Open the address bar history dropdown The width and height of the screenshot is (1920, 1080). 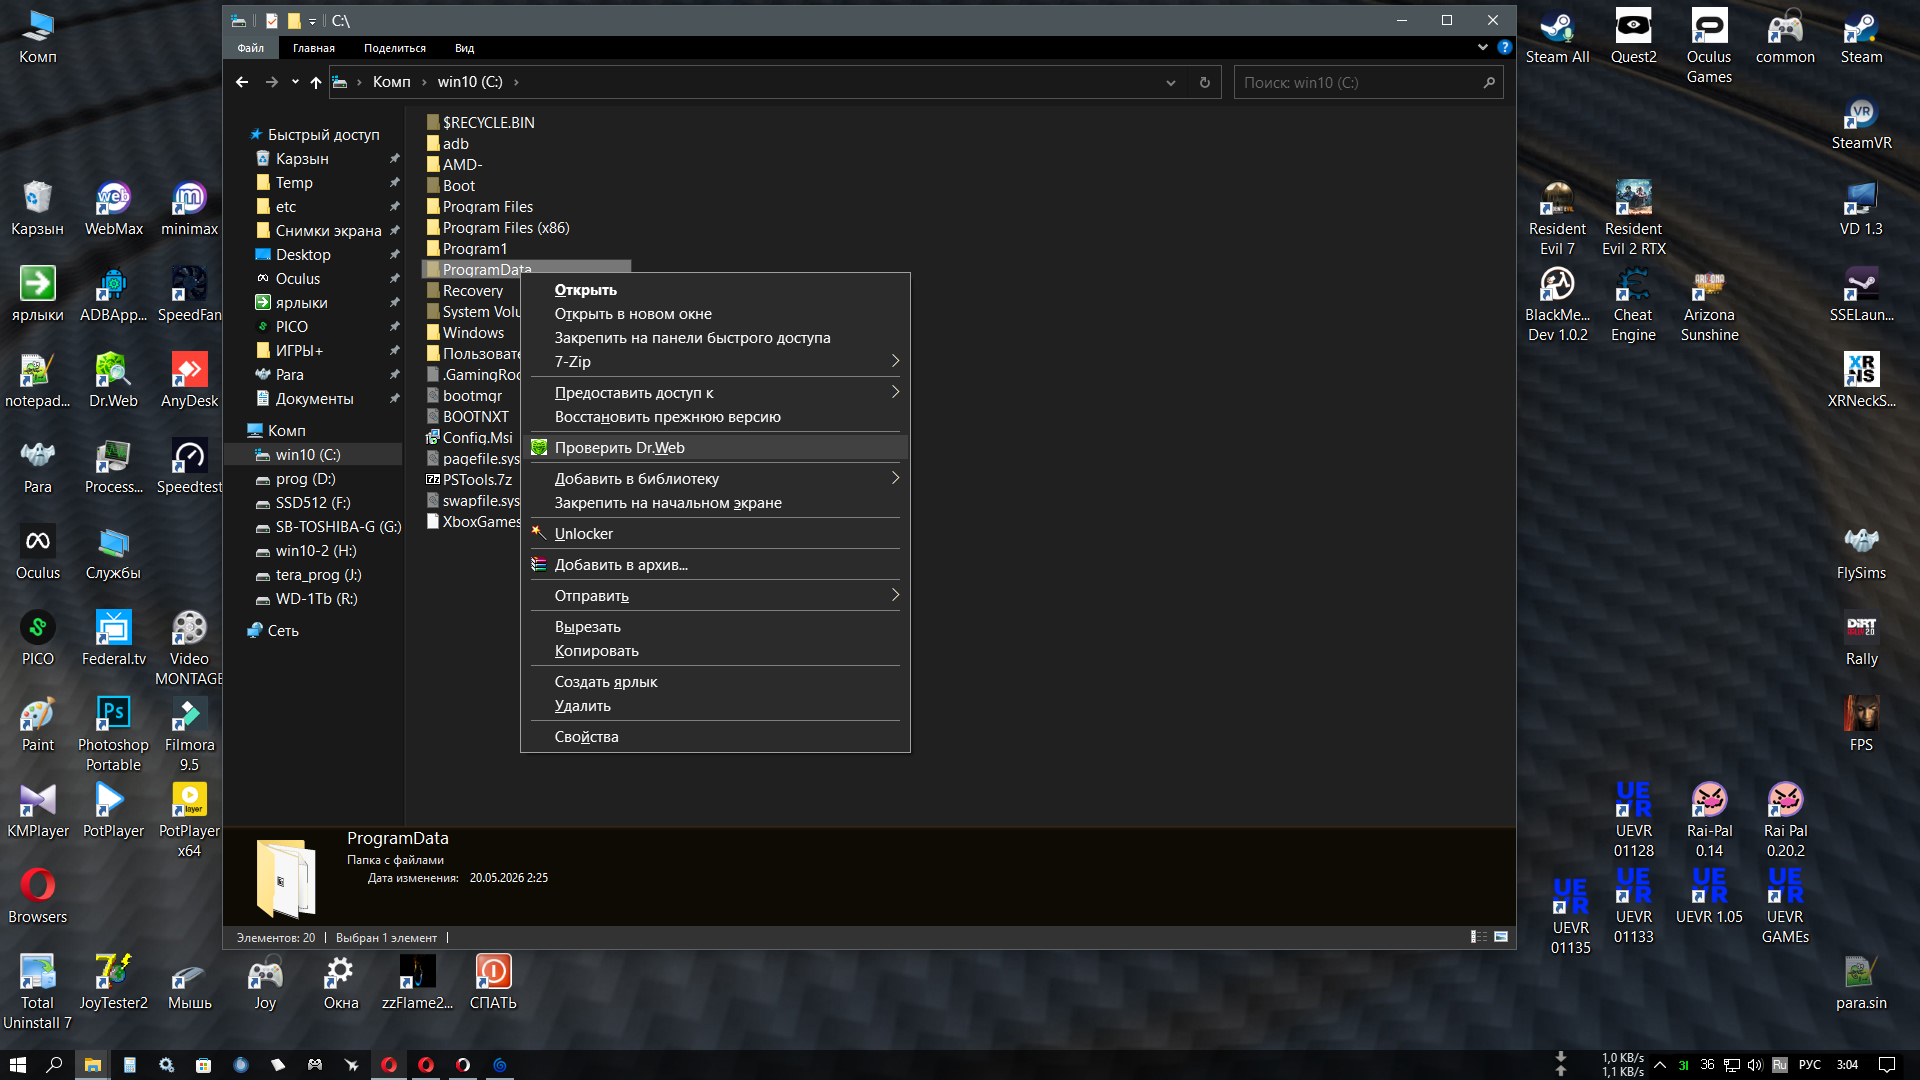point(1170,82)
